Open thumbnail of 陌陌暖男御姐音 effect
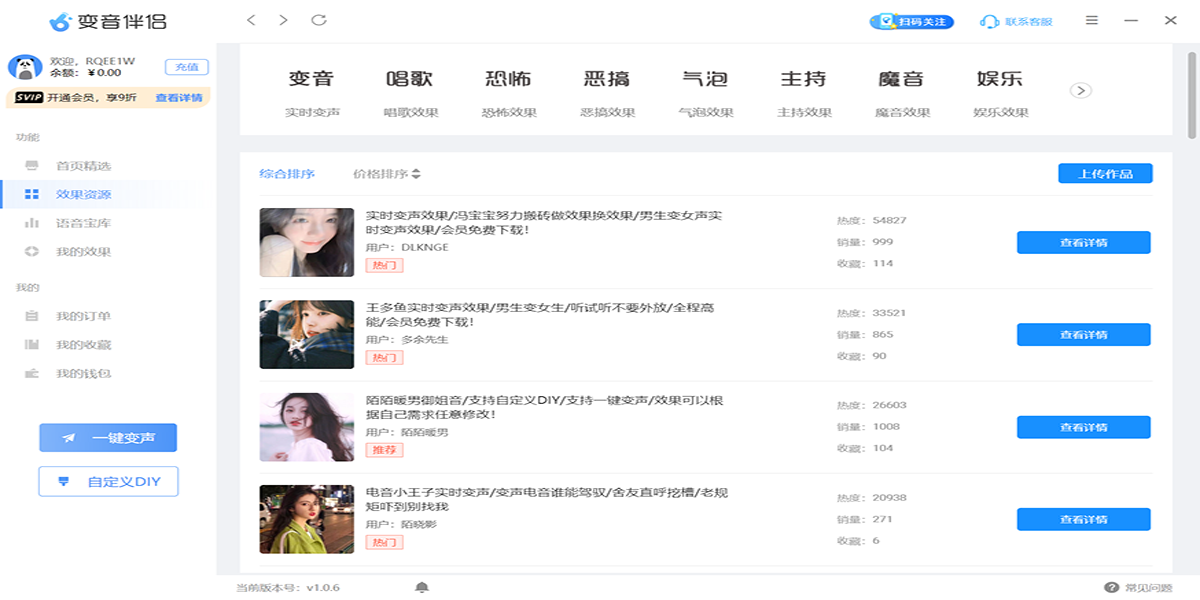This screenshot has width=1200, height=600. point(307,427)
